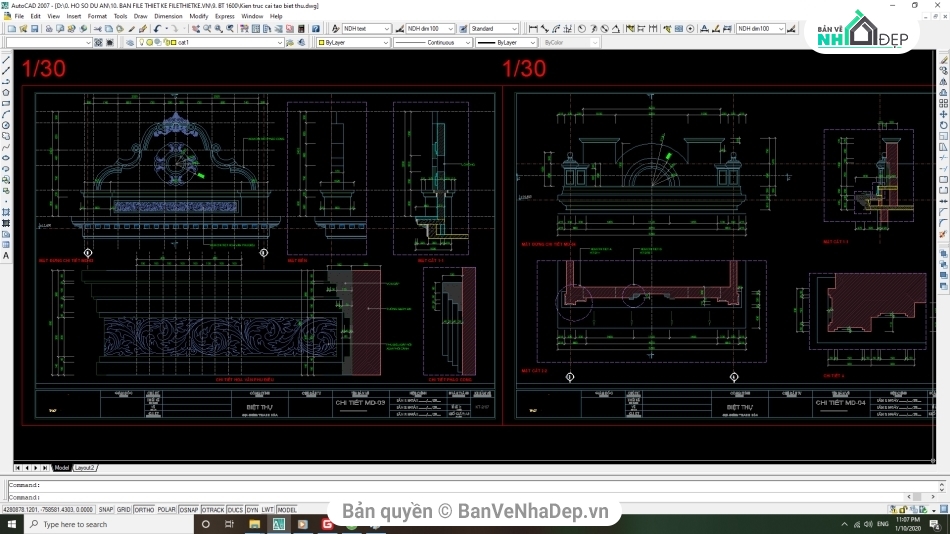Screen dimensions: 950x534
Task: Click the MODEL button in status bar
Action: click(287, 509)
